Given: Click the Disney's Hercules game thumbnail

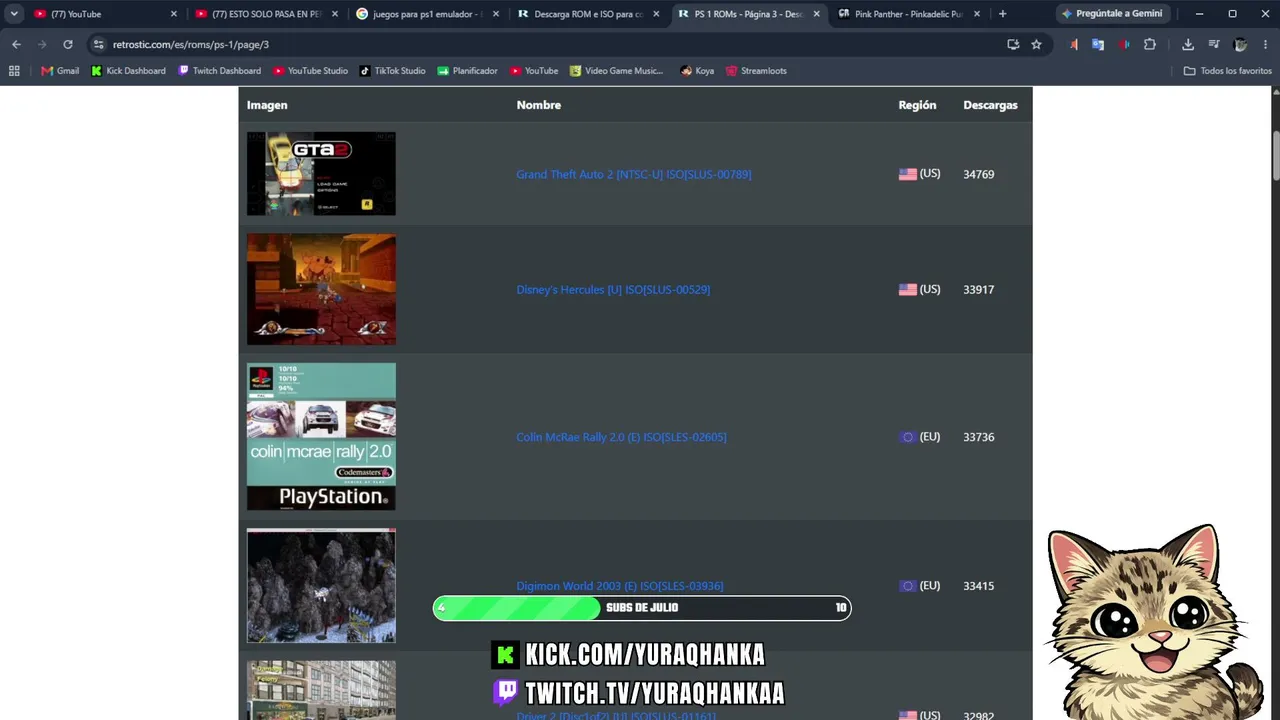Looking at the screenshot, I should (321, 290).
